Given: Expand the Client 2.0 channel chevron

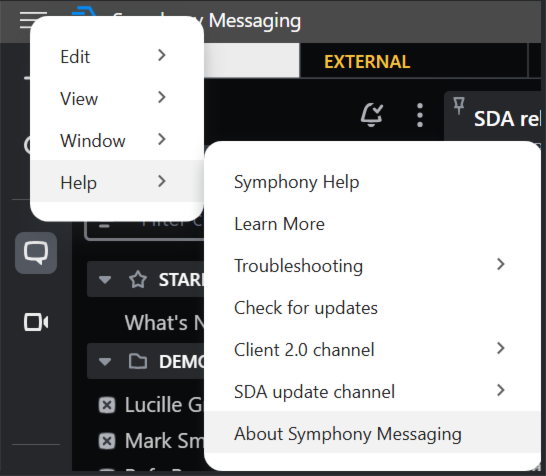Looking at the screenshot, I should pyautogui.click(x=500, y=348).
